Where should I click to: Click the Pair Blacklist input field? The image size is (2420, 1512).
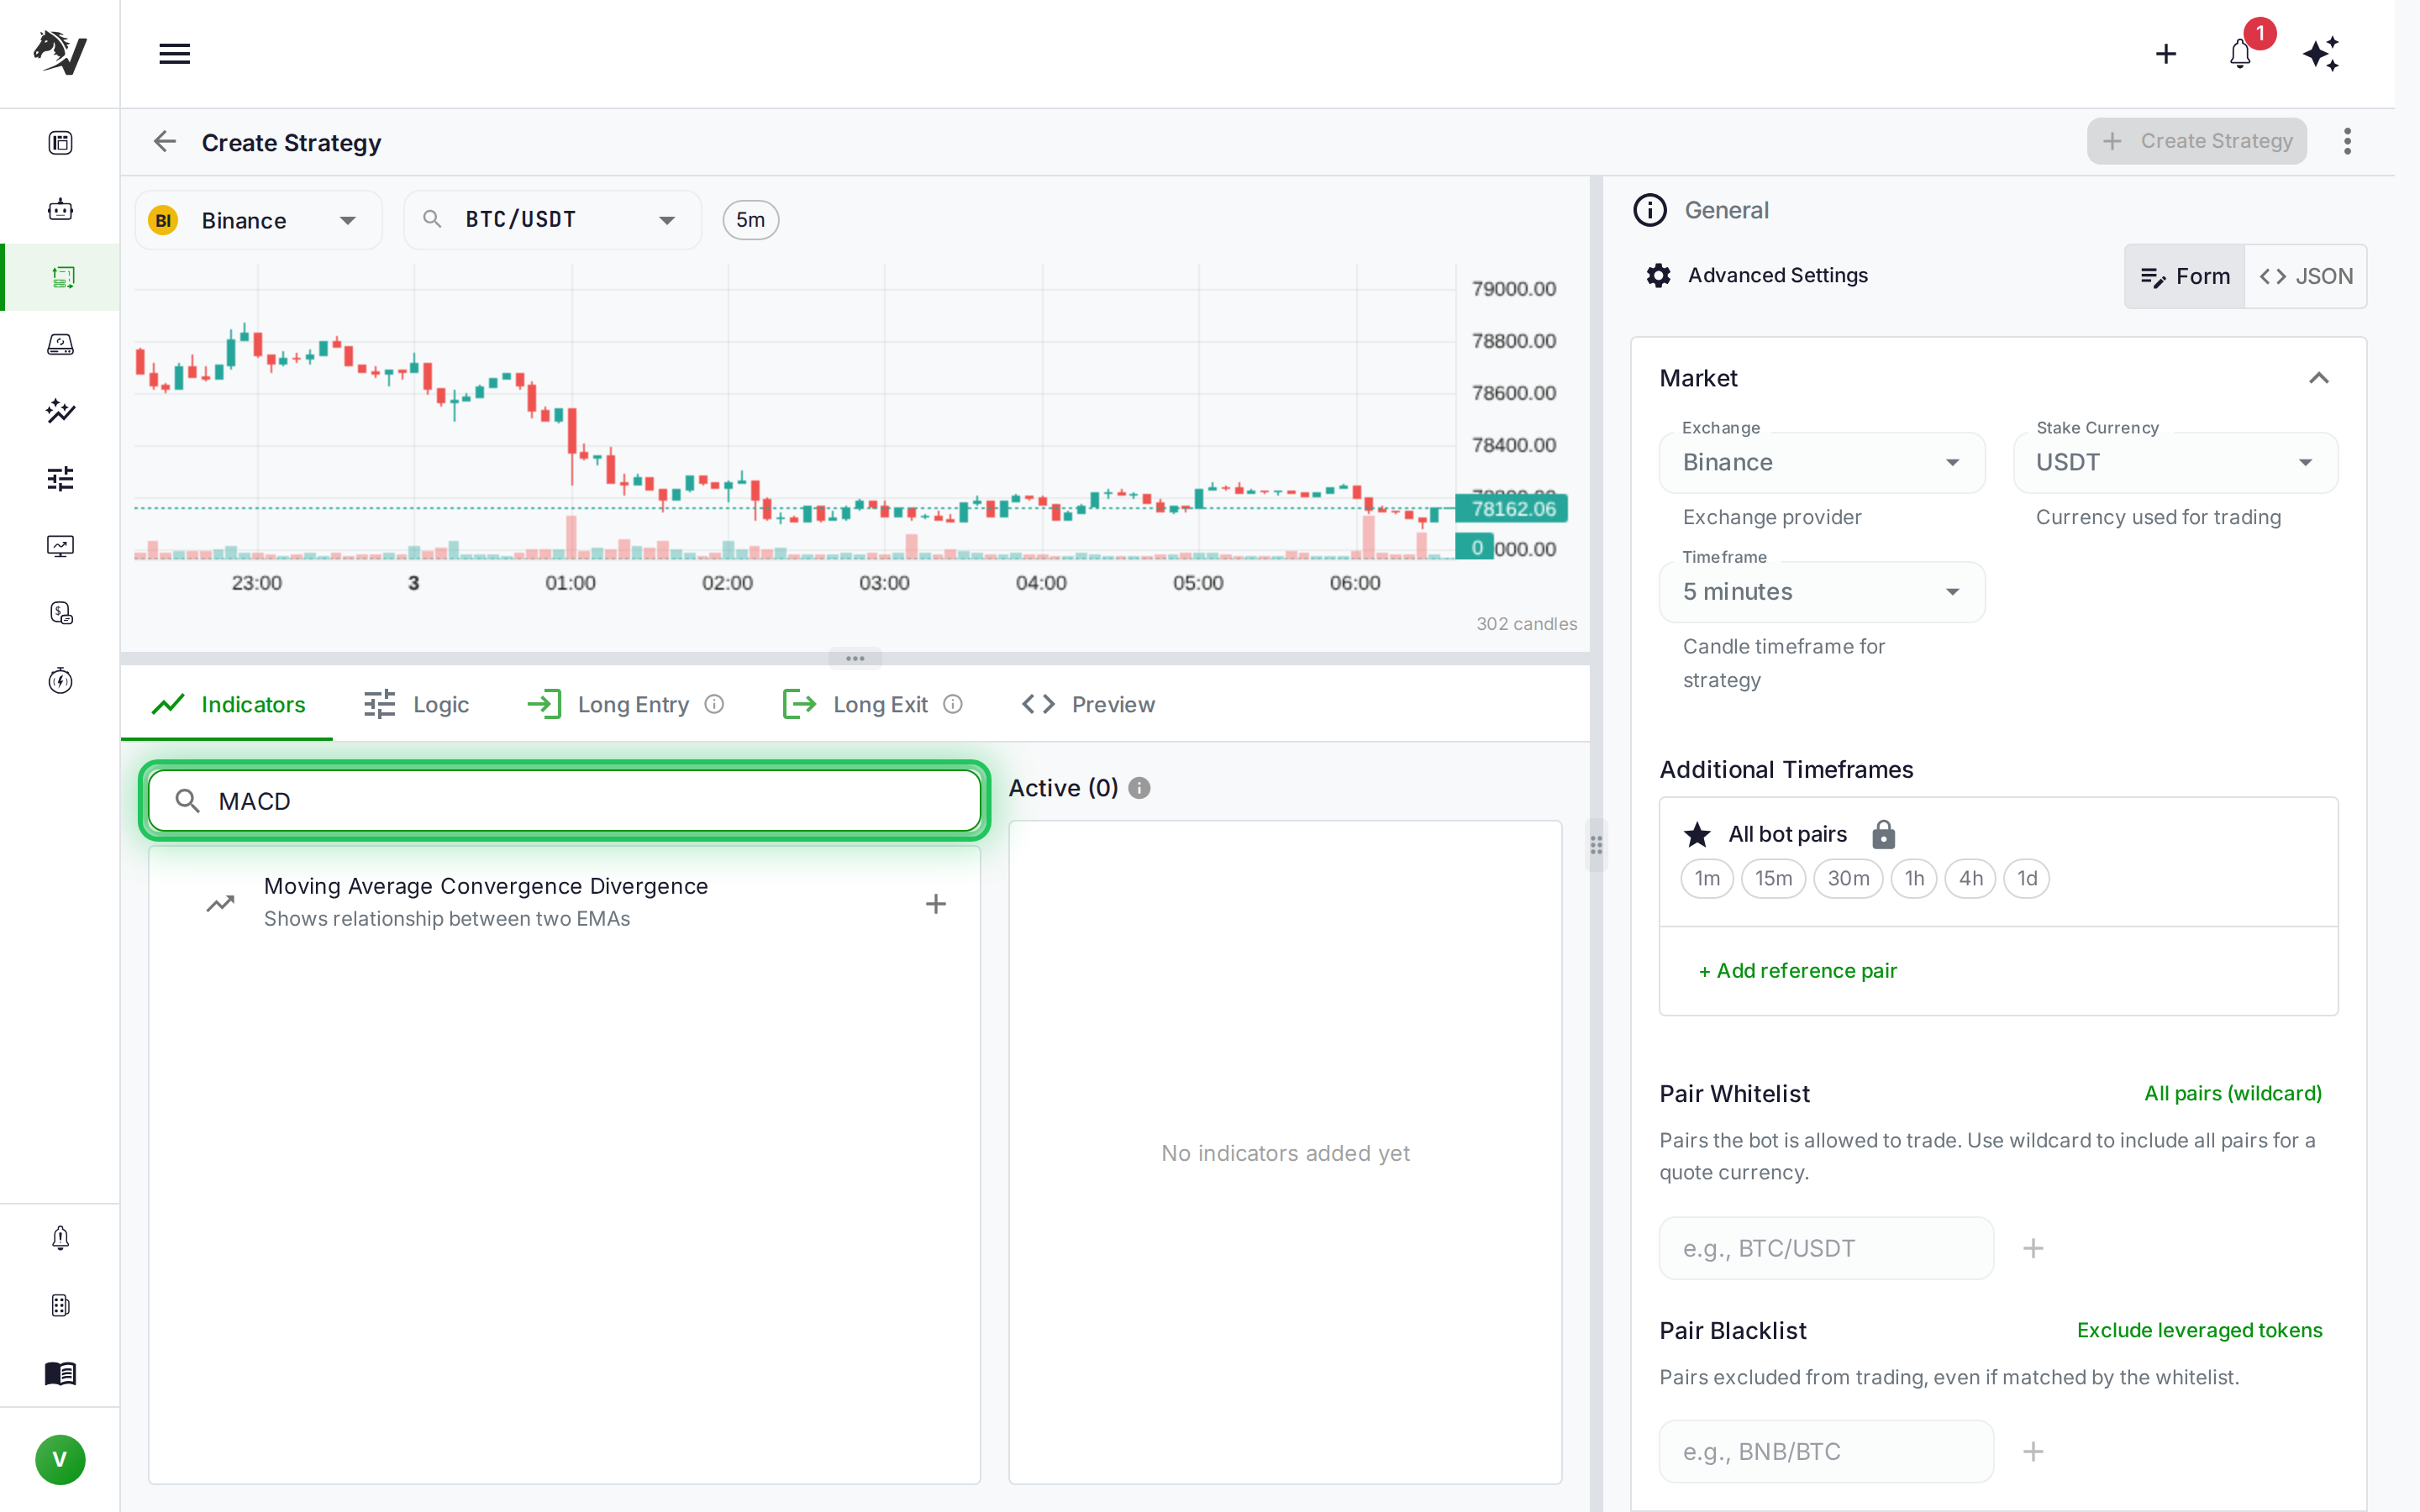pyautogui.click(x=1826, y=1451)
